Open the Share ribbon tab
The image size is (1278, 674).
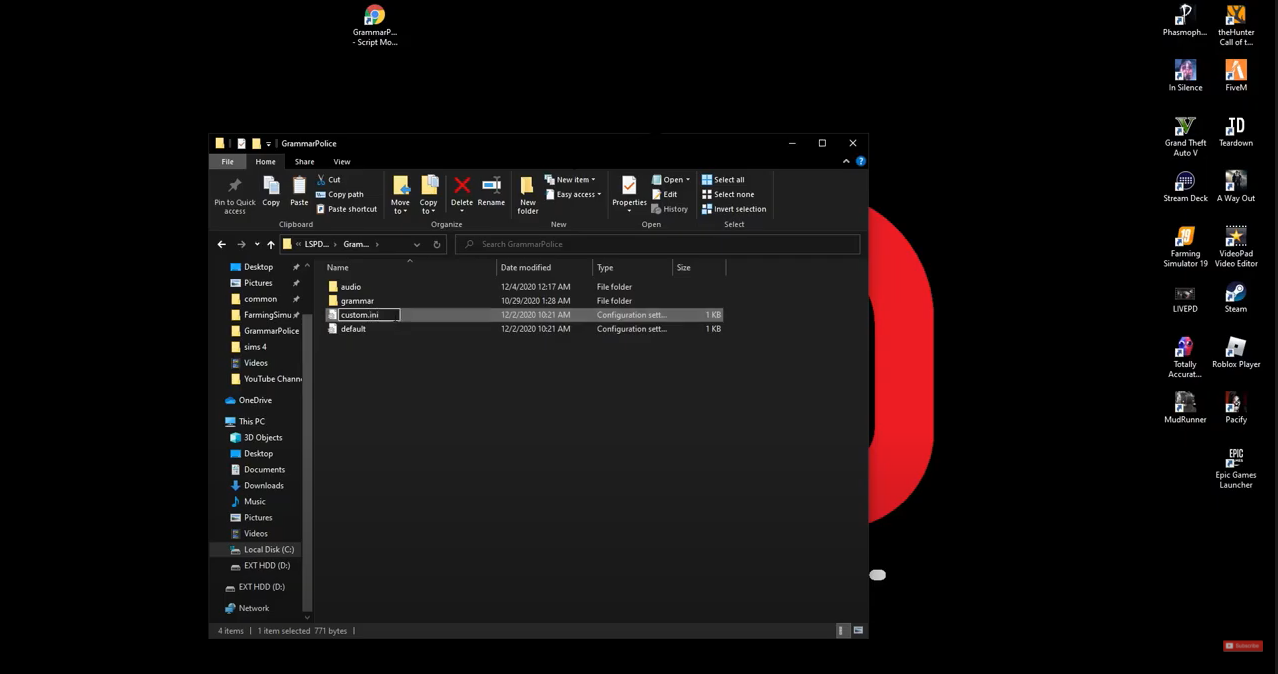coord(304,162)
